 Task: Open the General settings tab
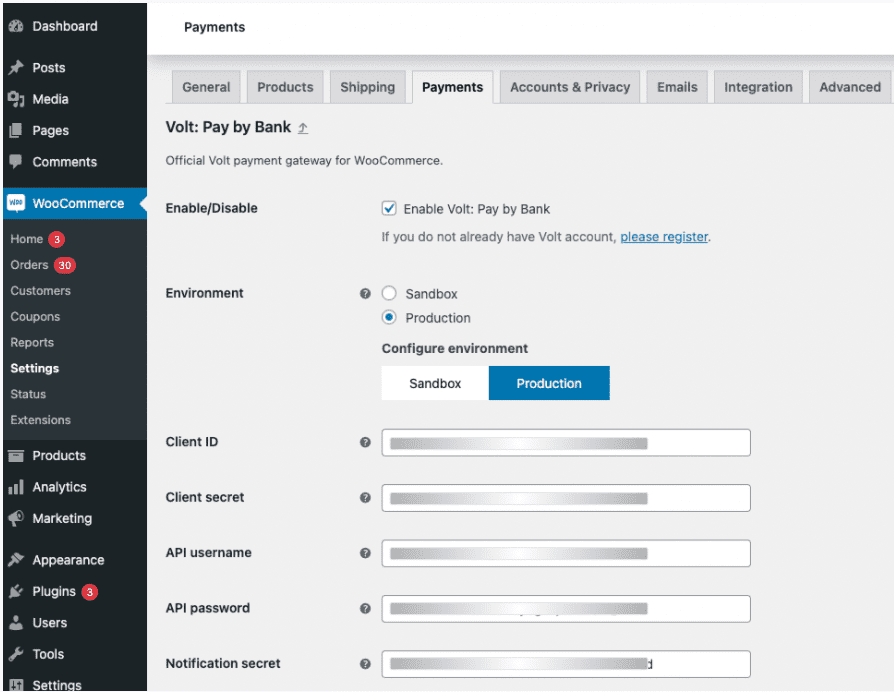(x=206, y=87)
